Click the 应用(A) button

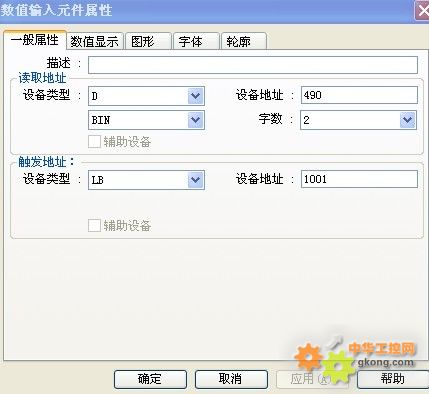(312, 379)
